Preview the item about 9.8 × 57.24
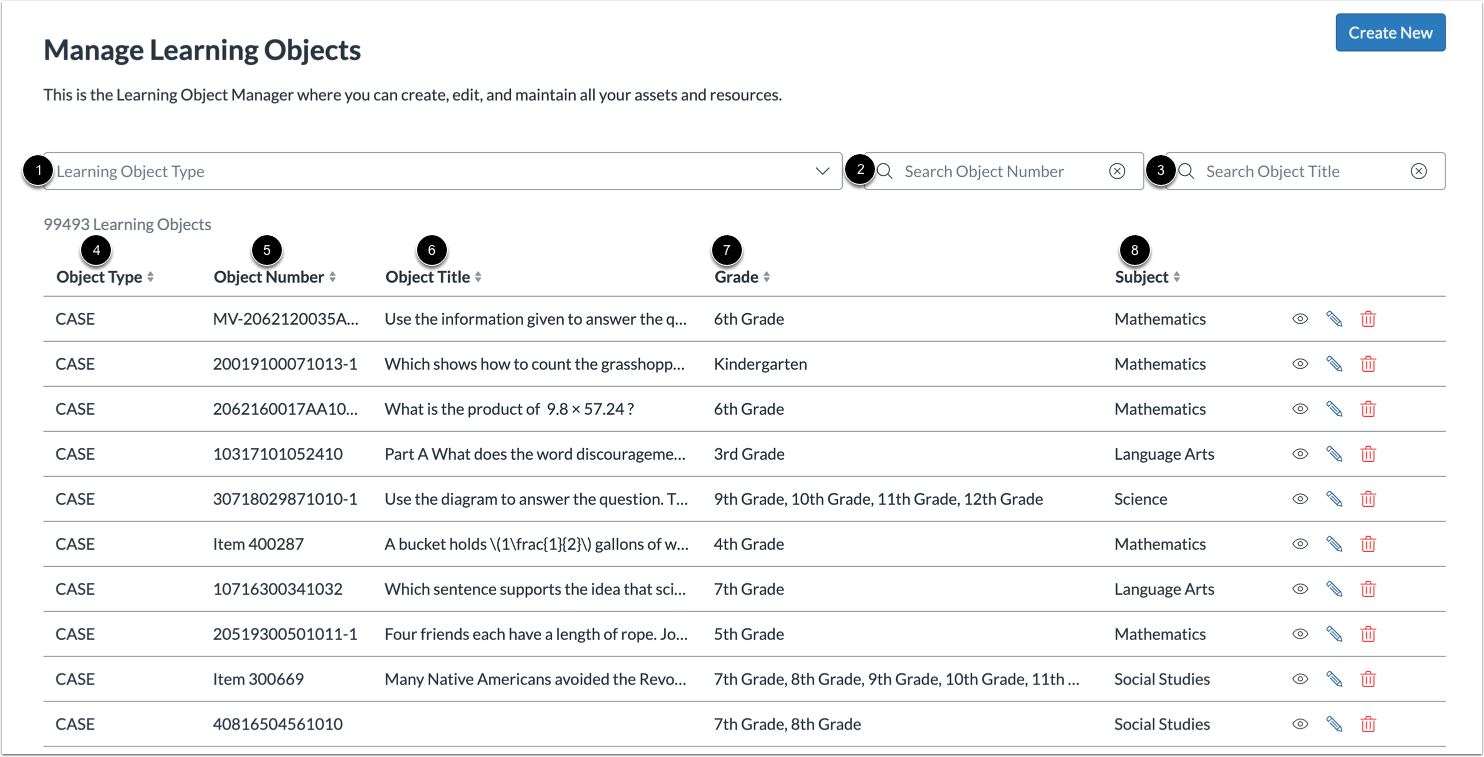The height and width of the screenshot is (757, 1484). click(1299, 408)
